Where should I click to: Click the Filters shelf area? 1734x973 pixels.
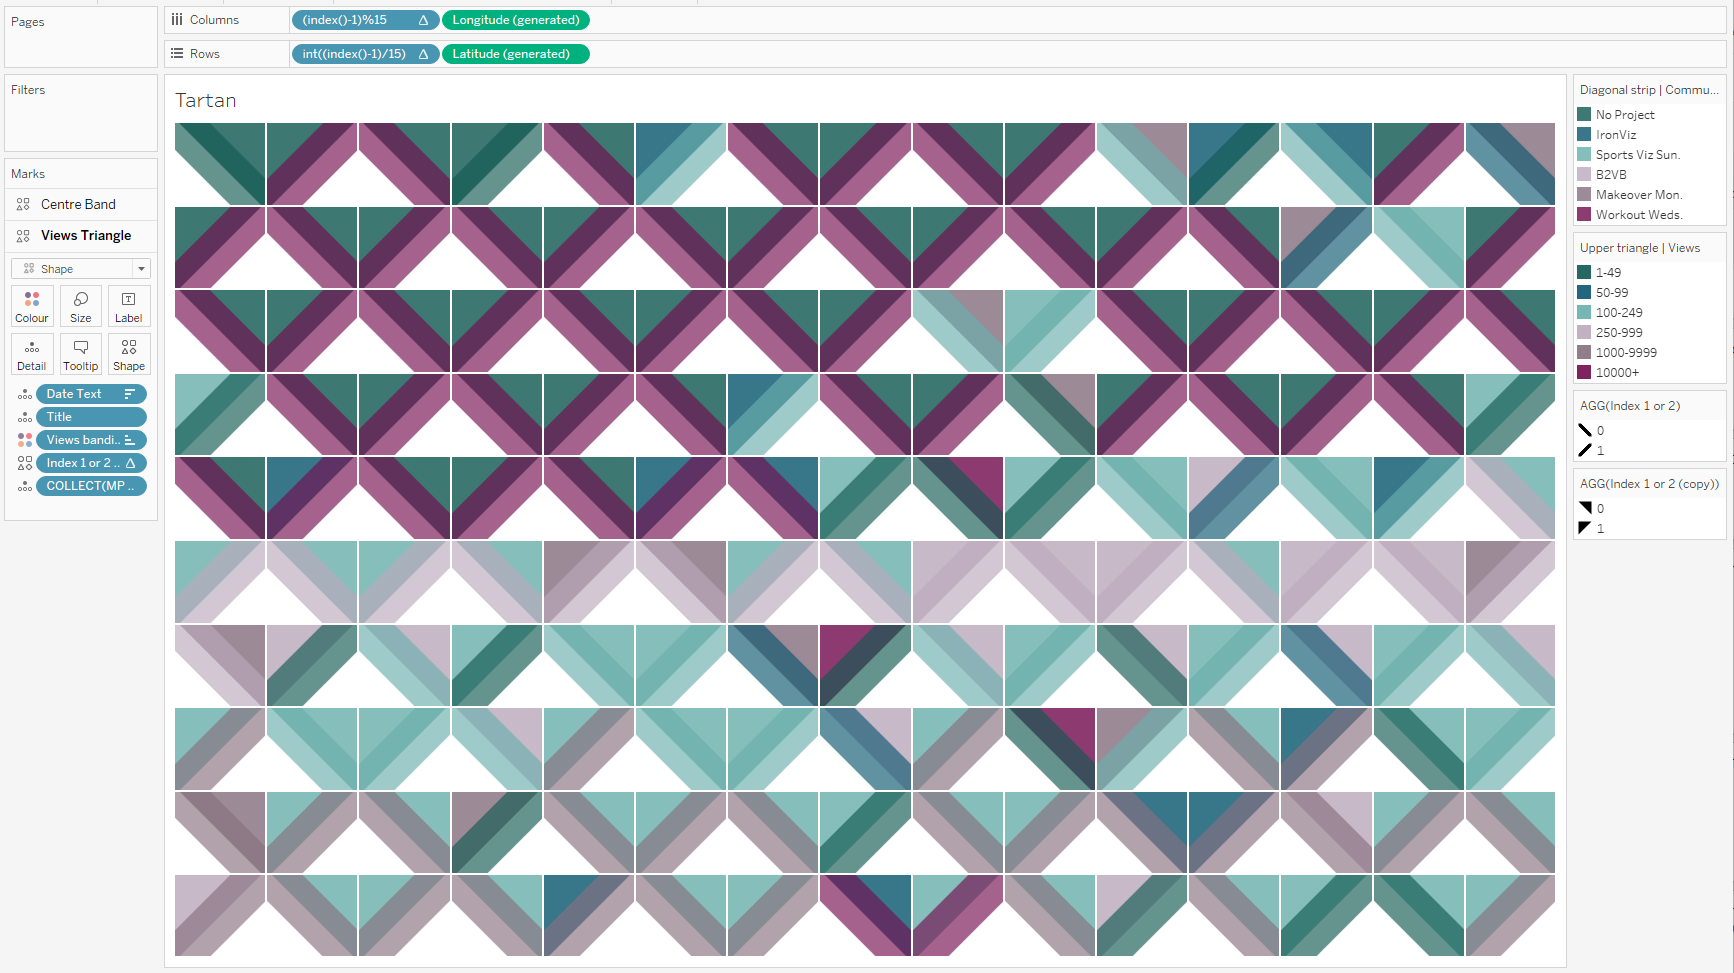(x=81, y=113)
